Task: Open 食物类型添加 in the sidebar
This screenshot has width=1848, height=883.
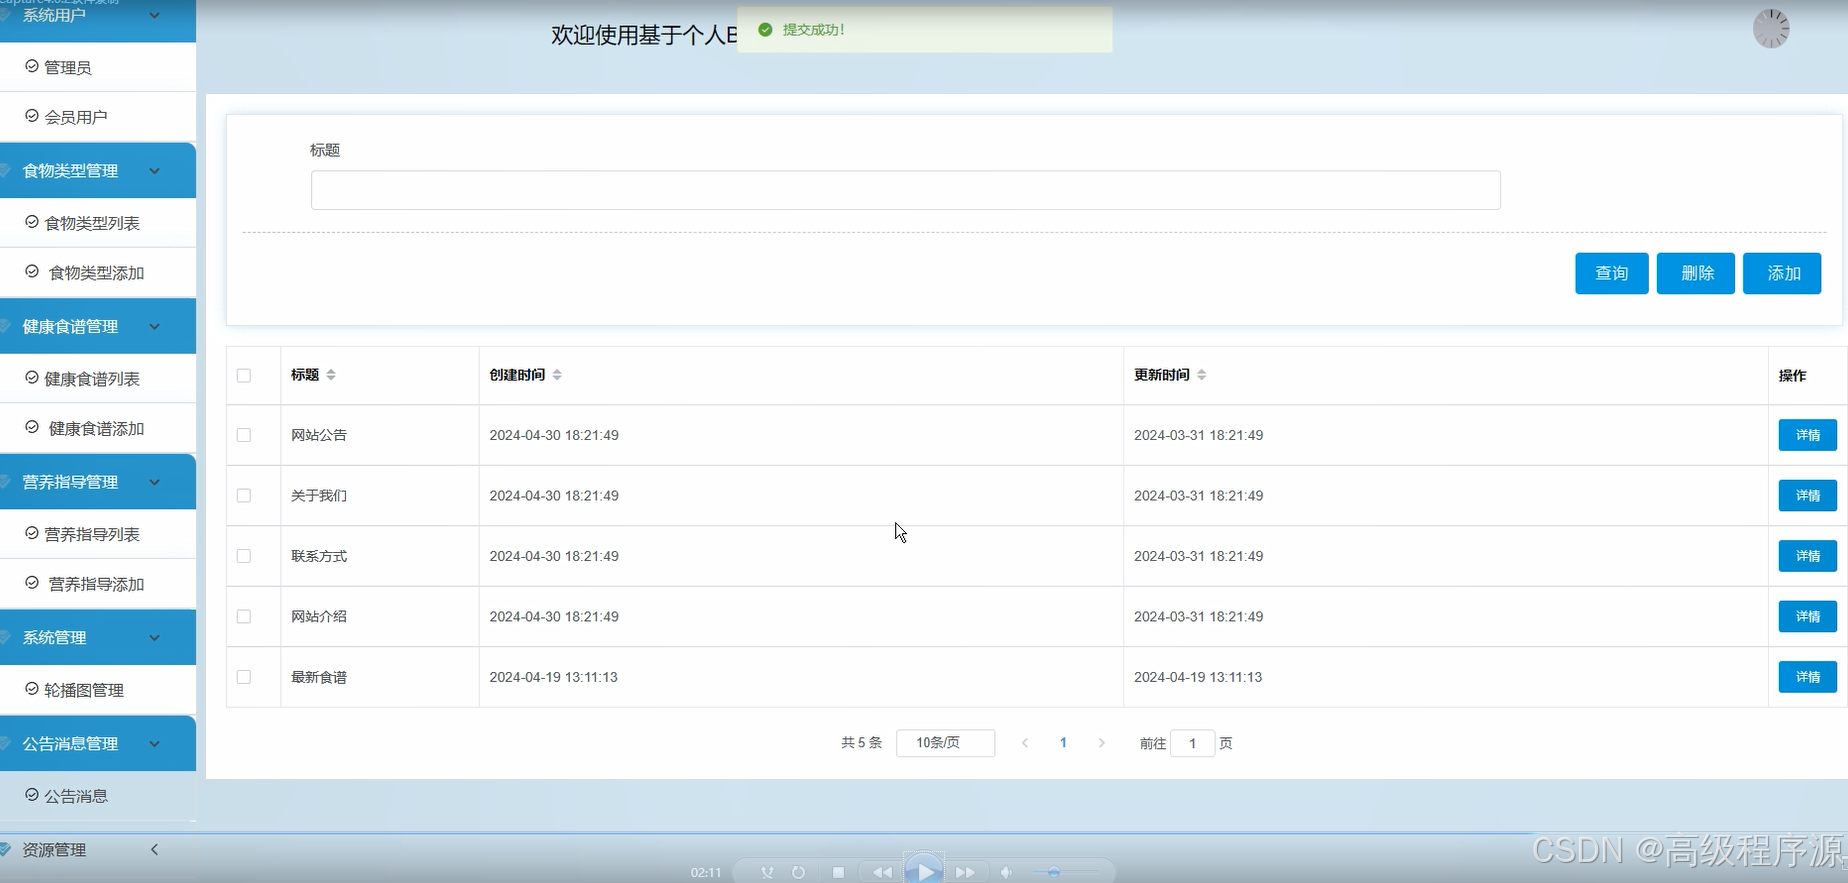Action: 98,273
